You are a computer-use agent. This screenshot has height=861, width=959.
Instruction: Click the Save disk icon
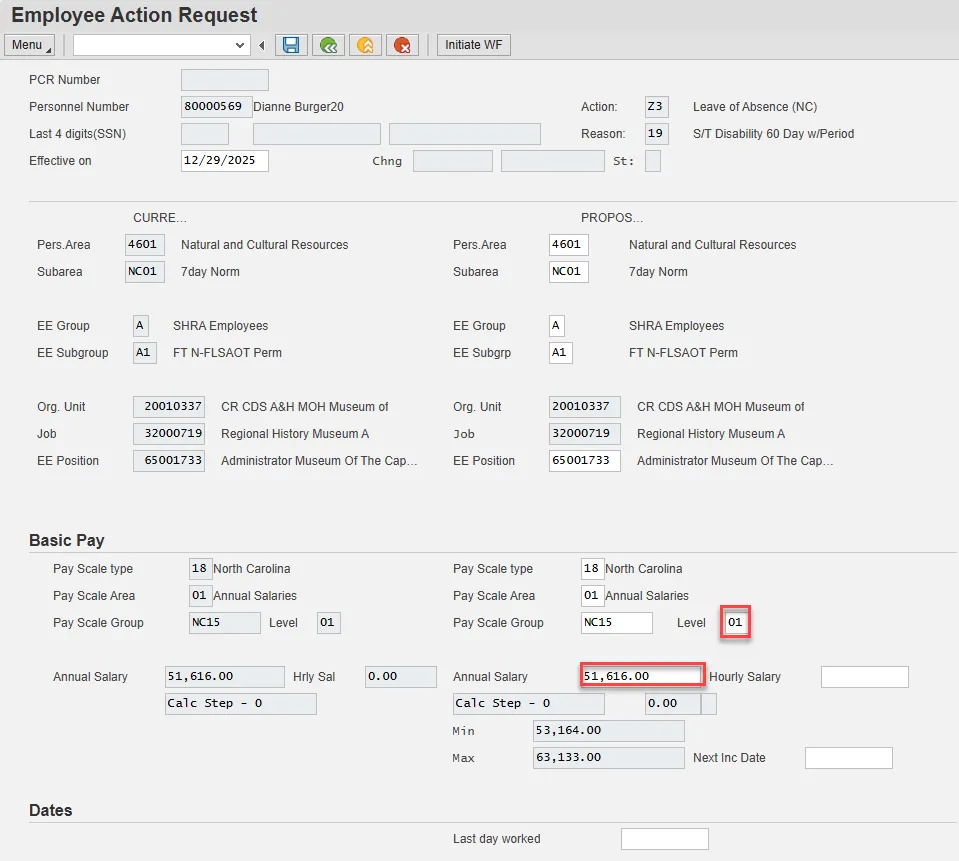click(x=291, y=45)
